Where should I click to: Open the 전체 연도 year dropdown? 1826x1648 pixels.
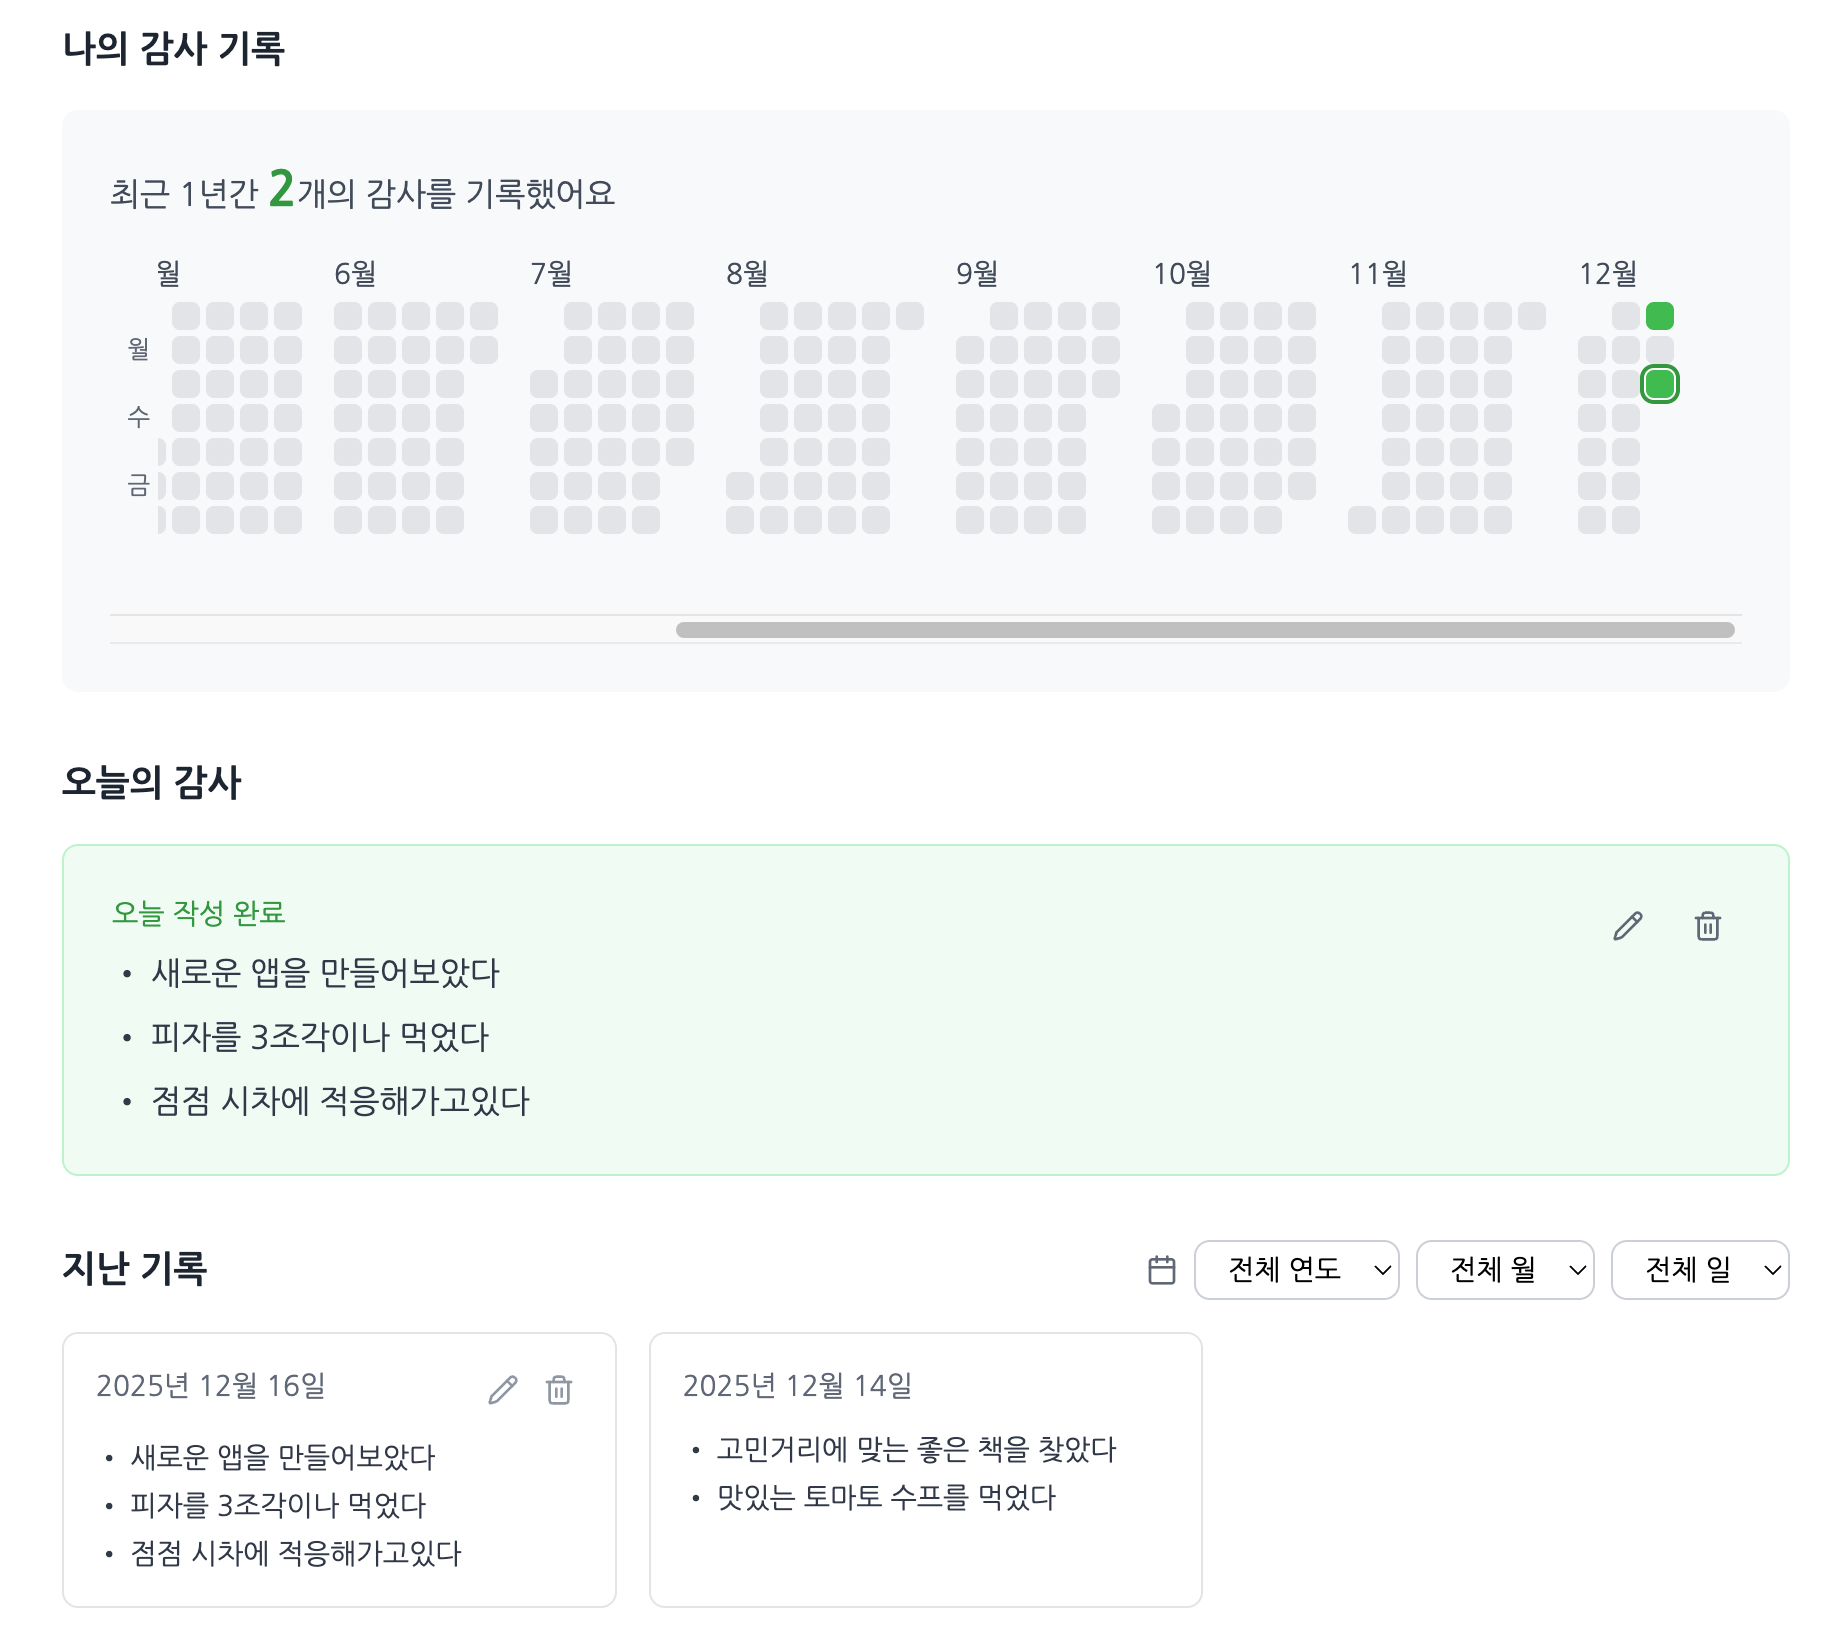1297,1270
